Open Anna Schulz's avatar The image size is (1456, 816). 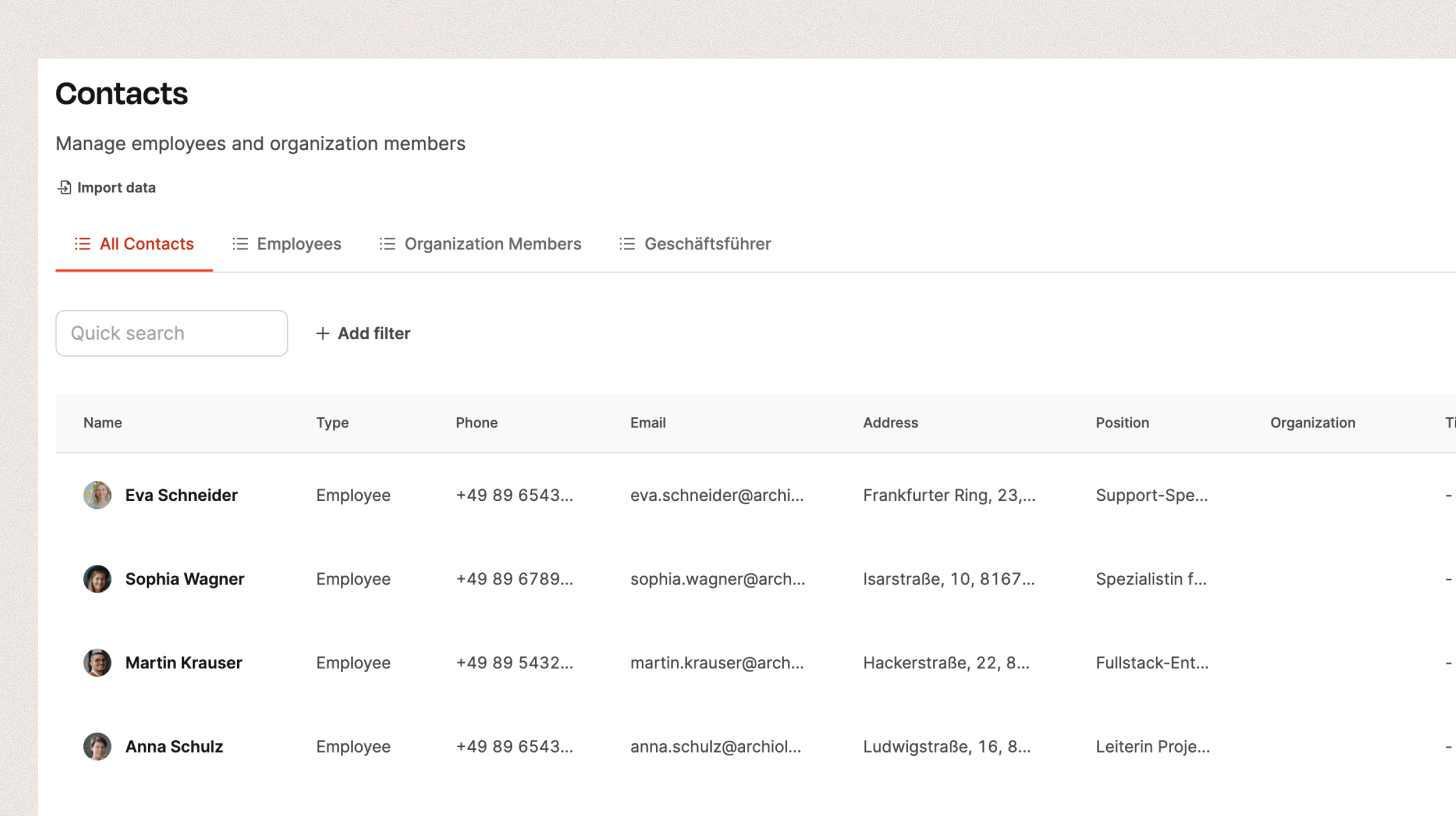(97, 747)
